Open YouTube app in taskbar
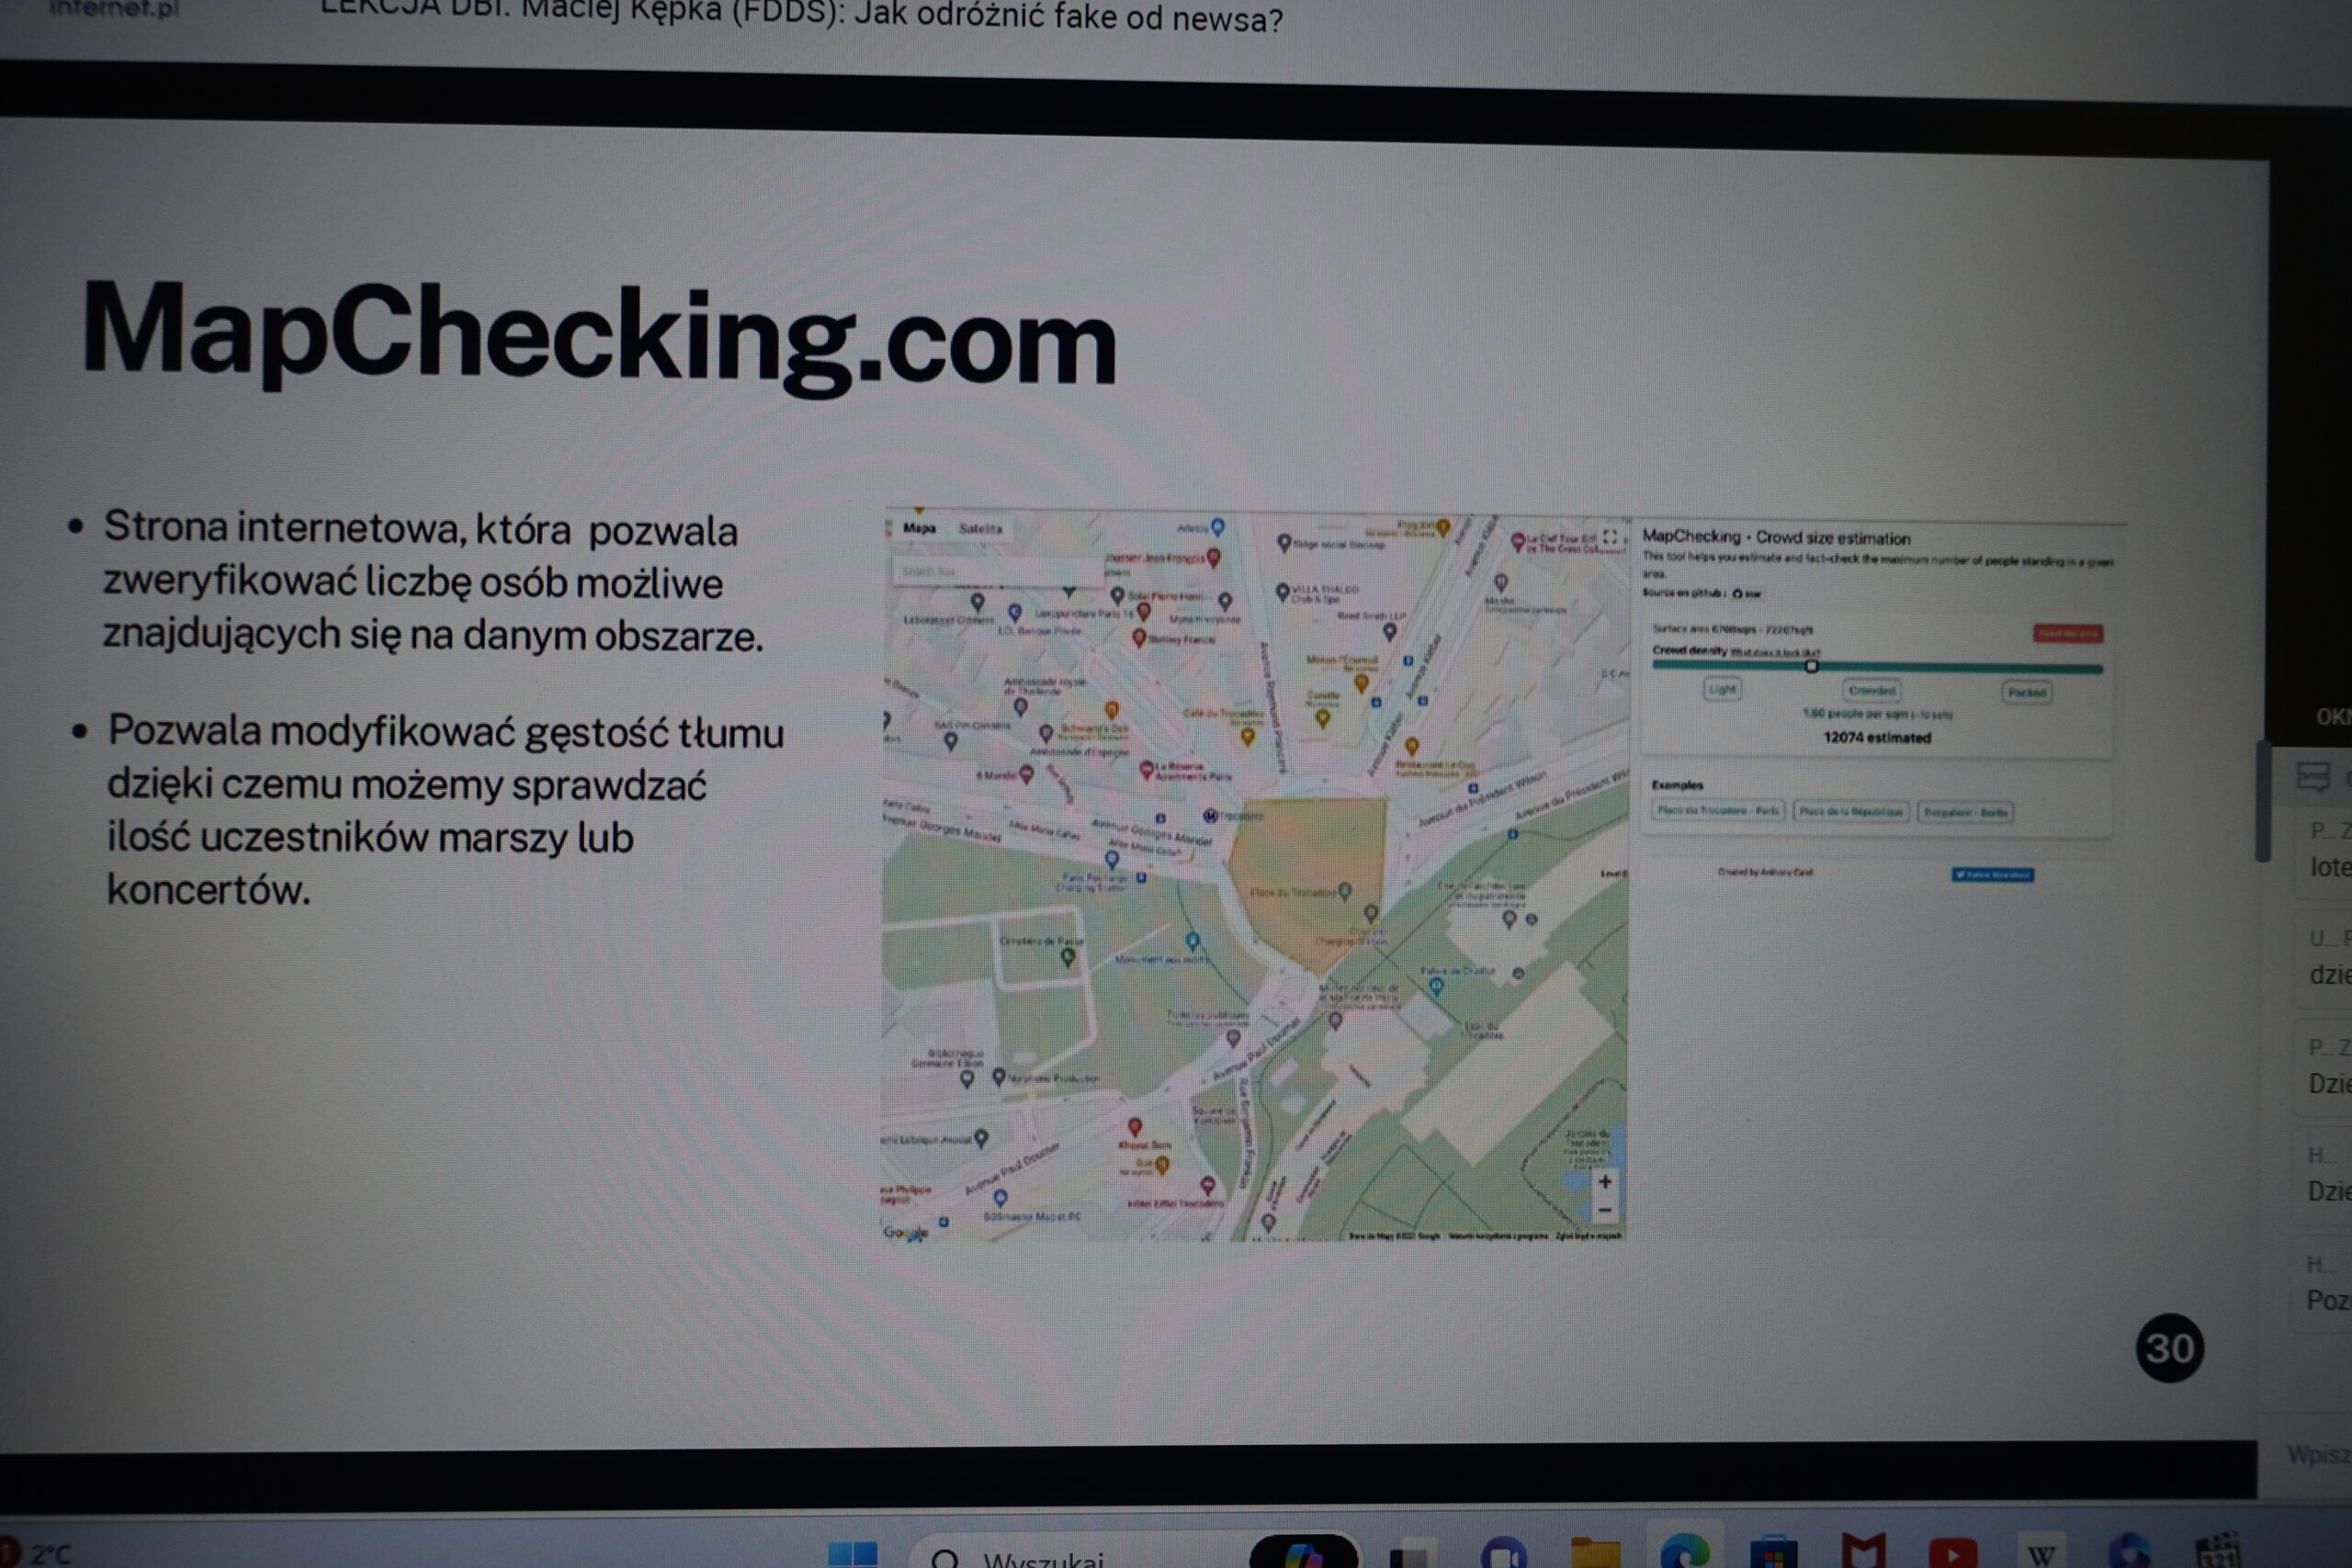The width and height of the screenshot is (2352, 1568). click(x=1952, y=1553)
